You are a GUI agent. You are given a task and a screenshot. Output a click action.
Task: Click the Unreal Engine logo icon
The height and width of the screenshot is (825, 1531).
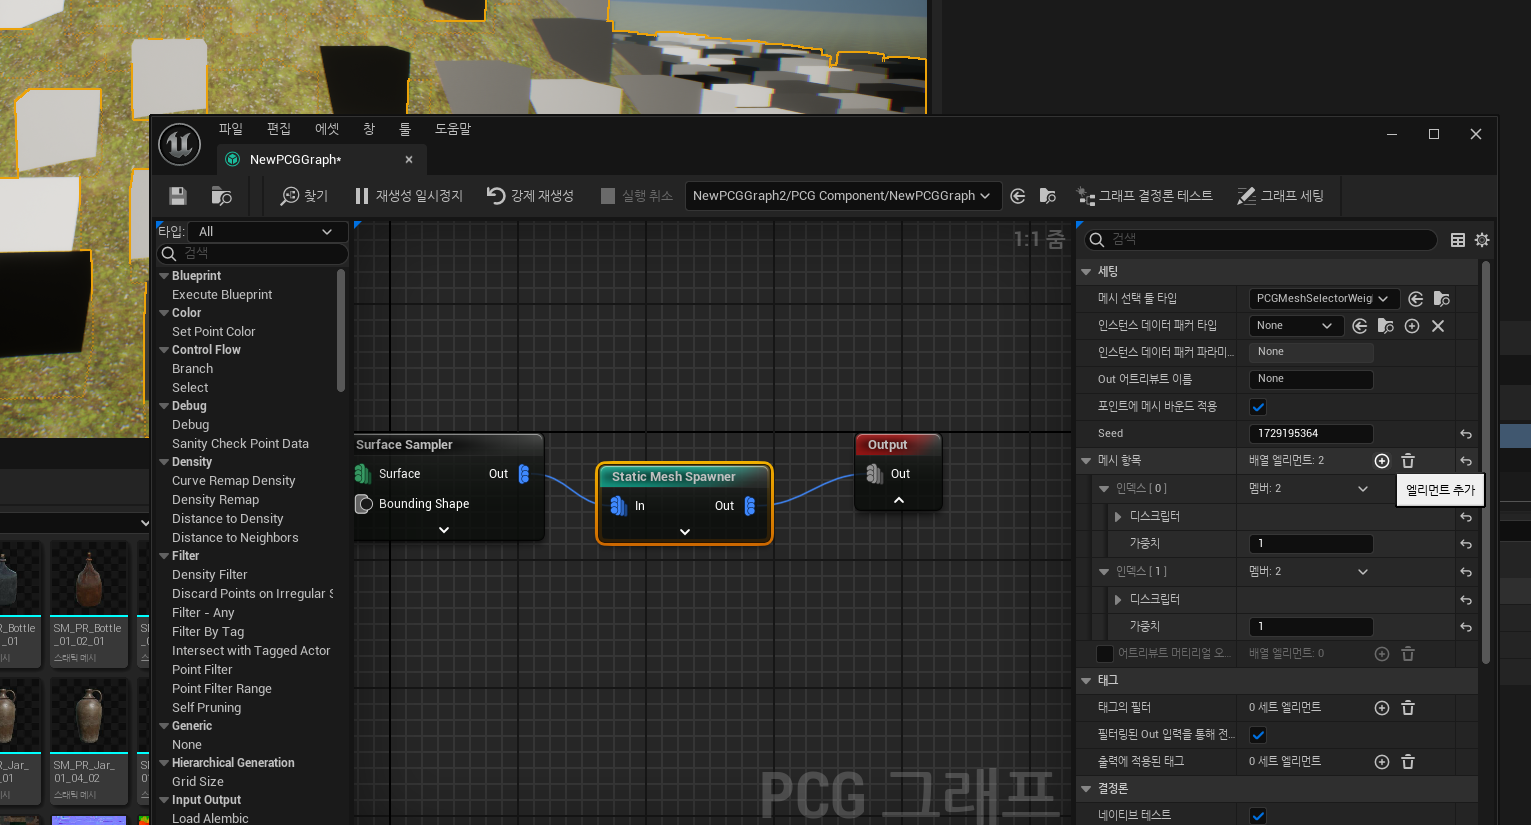tap(180, 145)
